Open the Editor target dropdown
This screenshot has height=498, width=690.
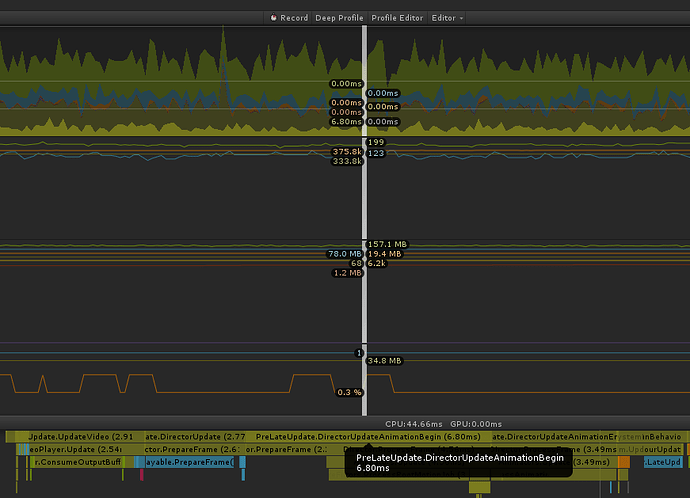[x=447, y=18]
